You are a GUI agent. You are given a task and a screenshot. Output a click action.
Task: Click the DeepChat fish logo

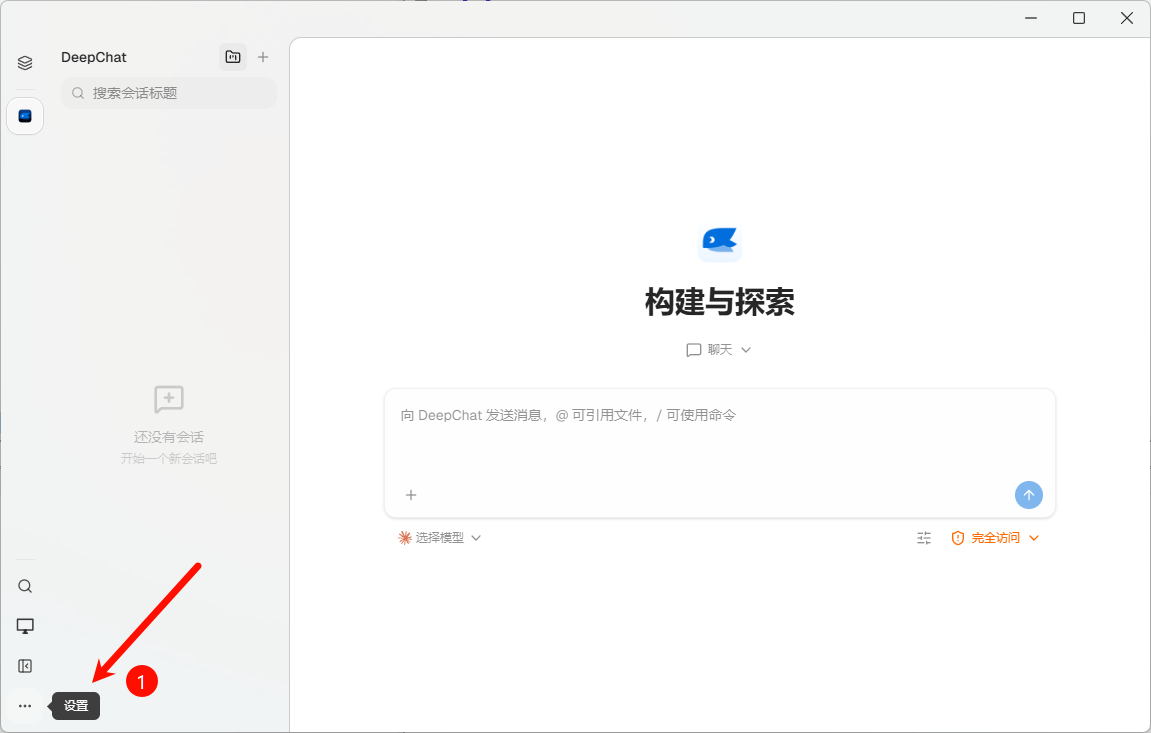click(719, 241)
